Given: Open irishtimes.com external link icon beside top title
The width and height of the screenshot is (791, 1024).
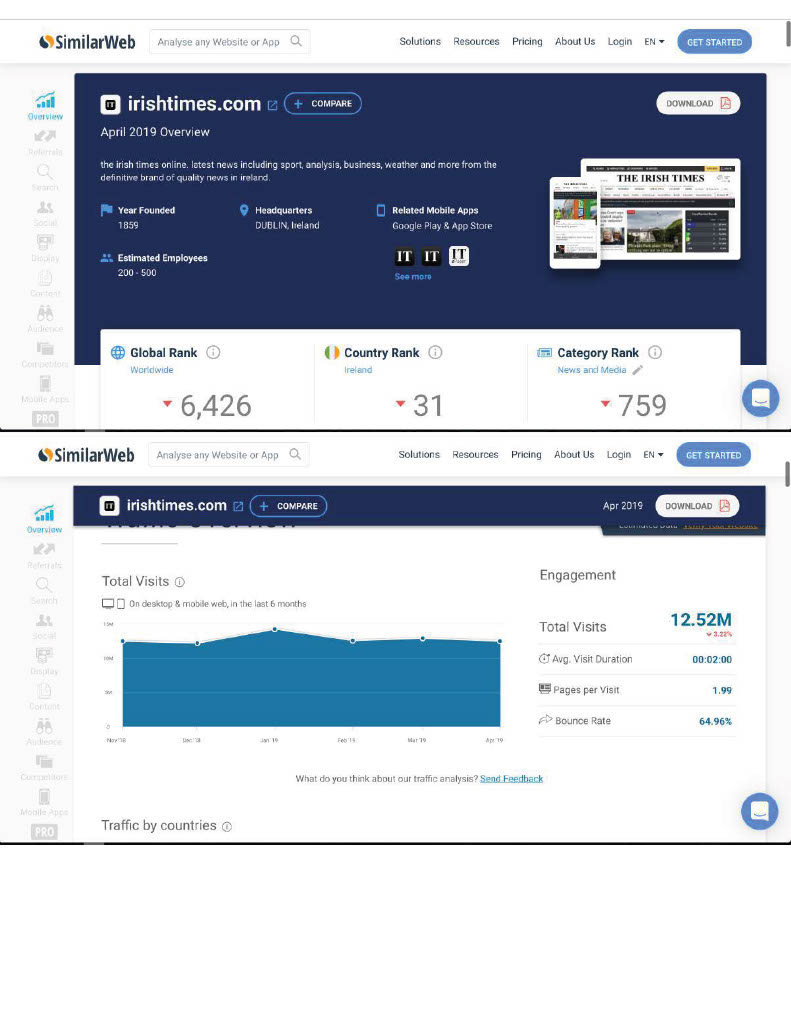Looking at the screenshot, I should click(272, 104).
